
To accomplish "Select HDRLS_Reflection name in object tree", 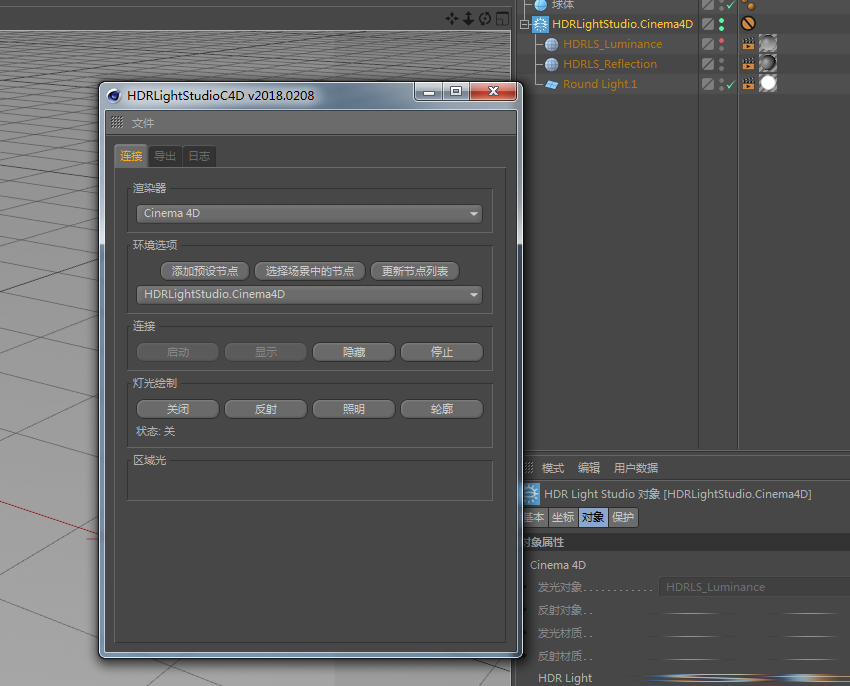I will point(610,65).
